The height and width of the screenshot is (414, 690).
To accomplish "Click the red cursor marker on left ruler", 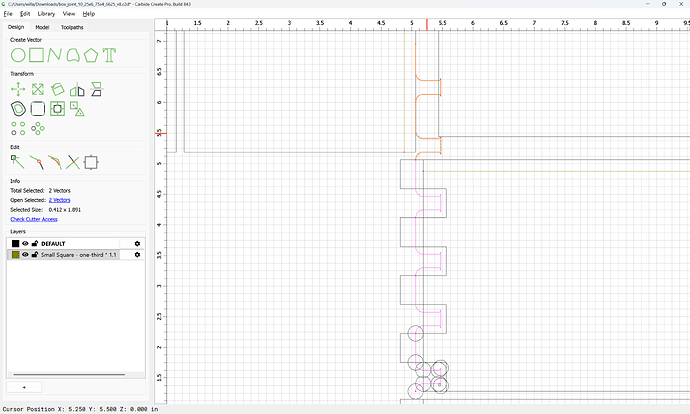I will [x=161, y=133].
